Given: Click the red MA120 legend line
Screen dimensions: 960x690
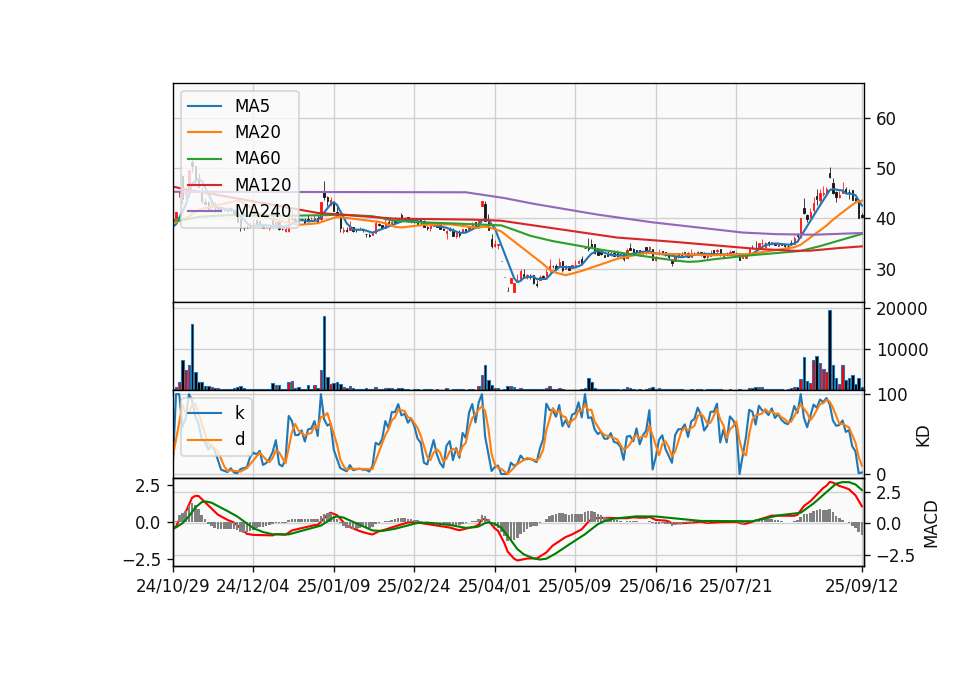Looking at the screenshot, I should [x=204, y=184].
